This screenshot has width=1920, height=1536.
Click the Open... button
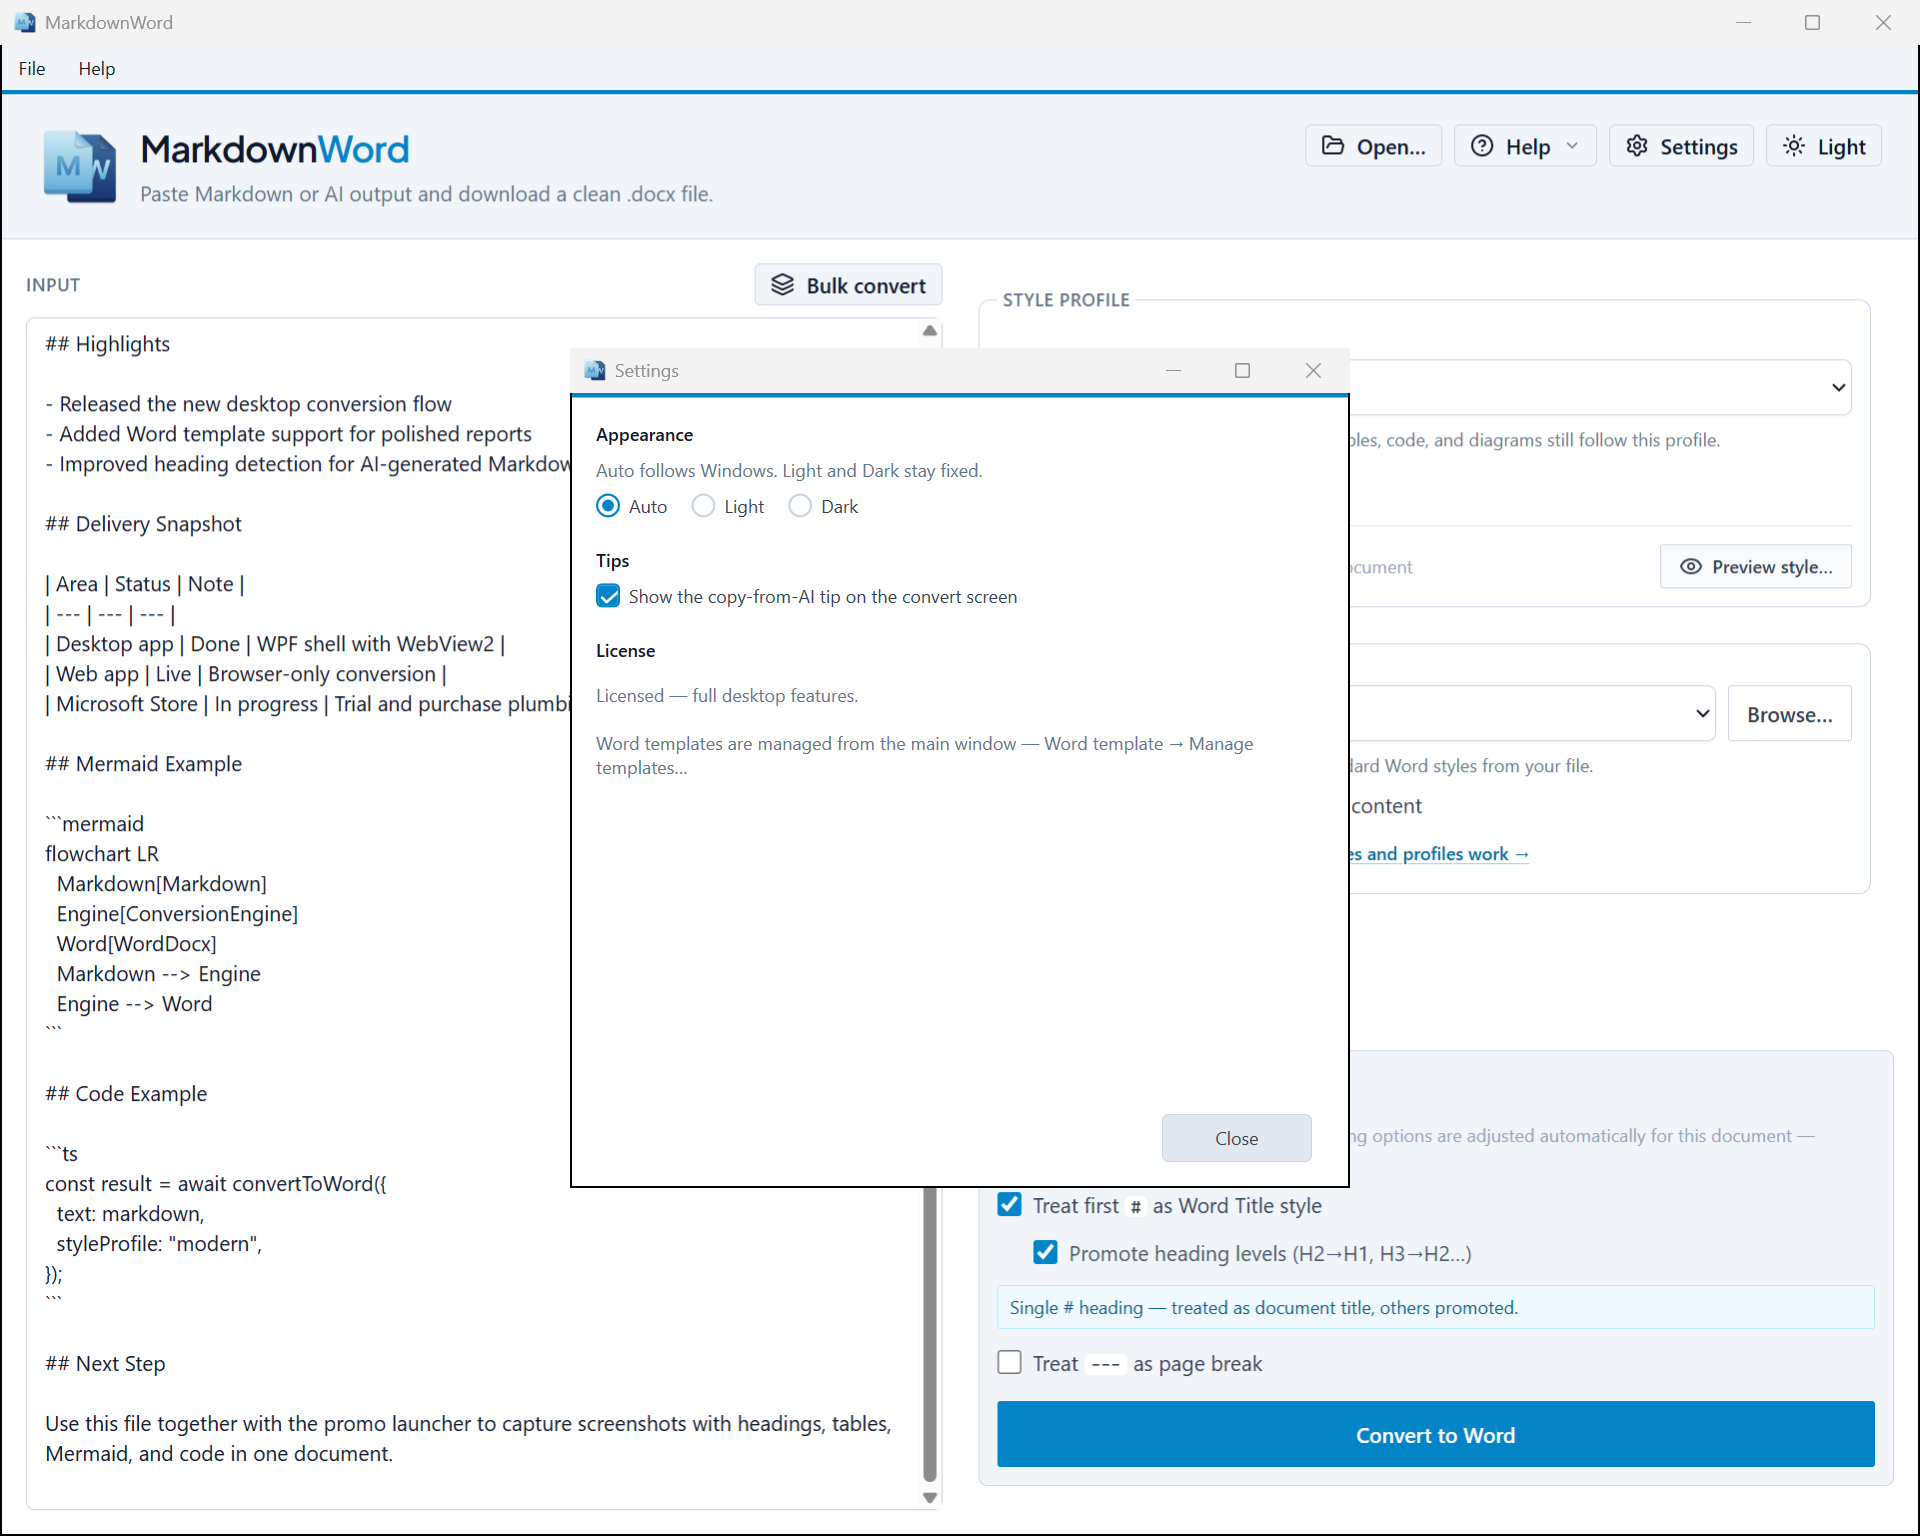[1373, 146]
